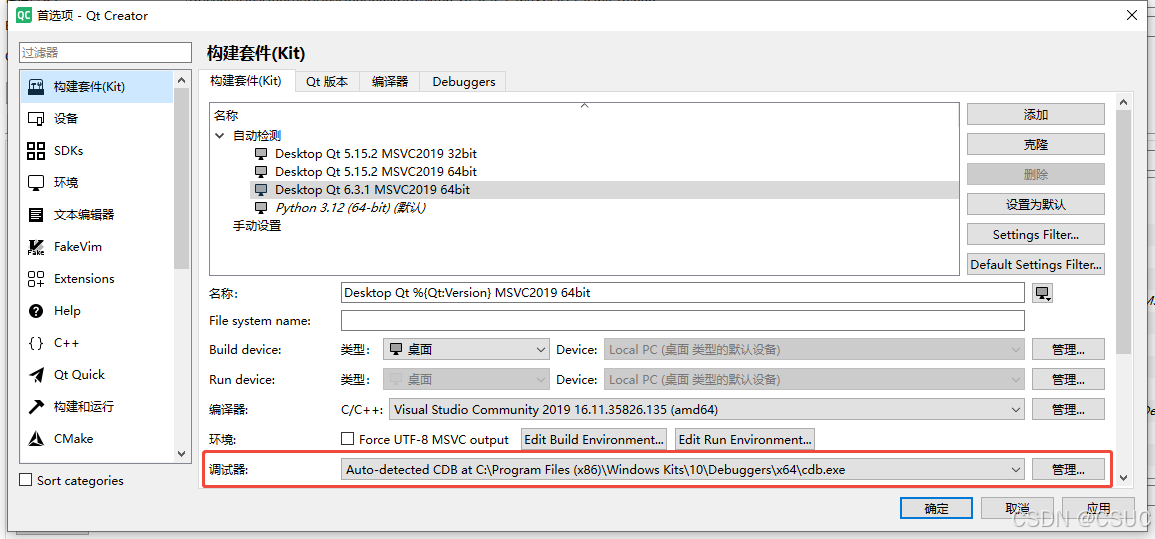Click Manage button for compiler
Viewport: 1155px width, 539px height.
coord(1068,409)
